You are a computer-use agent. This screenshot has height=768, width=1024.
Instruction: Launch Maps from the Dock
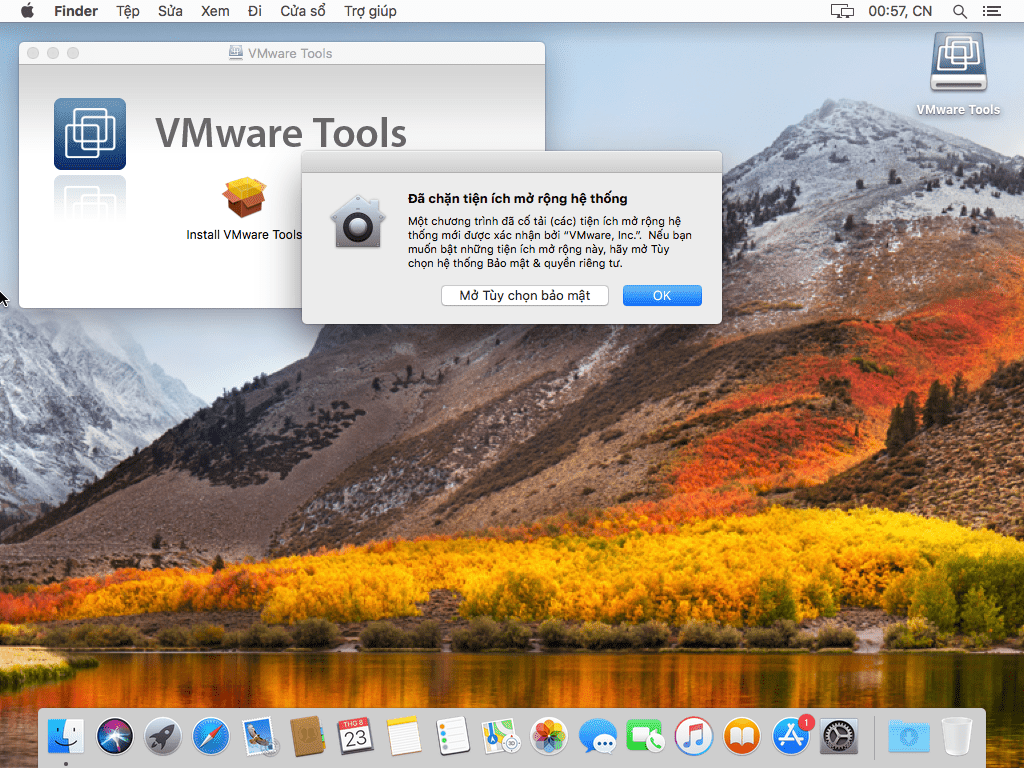click(x=500, y=736)
